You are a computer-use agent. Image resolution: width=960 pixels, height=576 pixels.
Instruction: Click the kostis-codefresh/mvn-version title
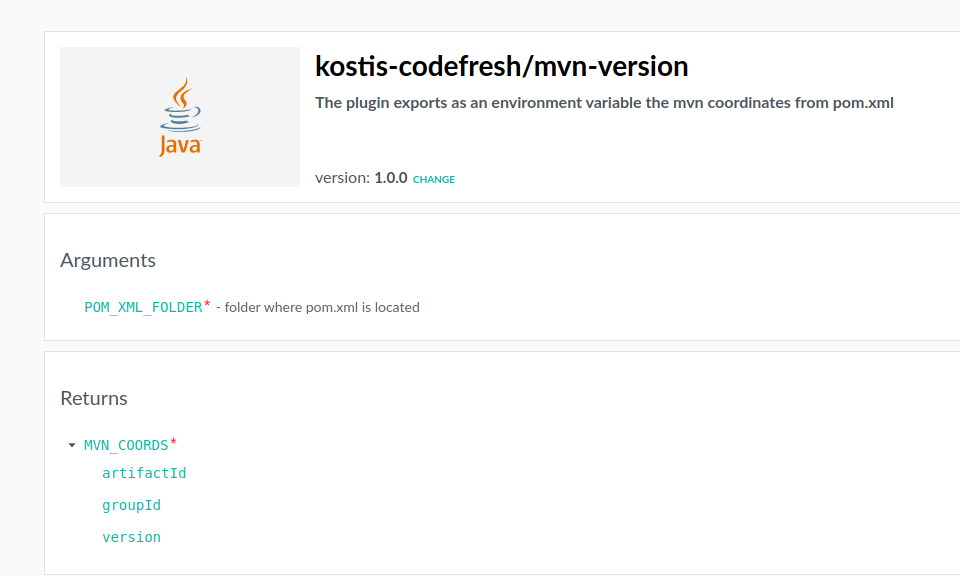(x=501, y=66)
